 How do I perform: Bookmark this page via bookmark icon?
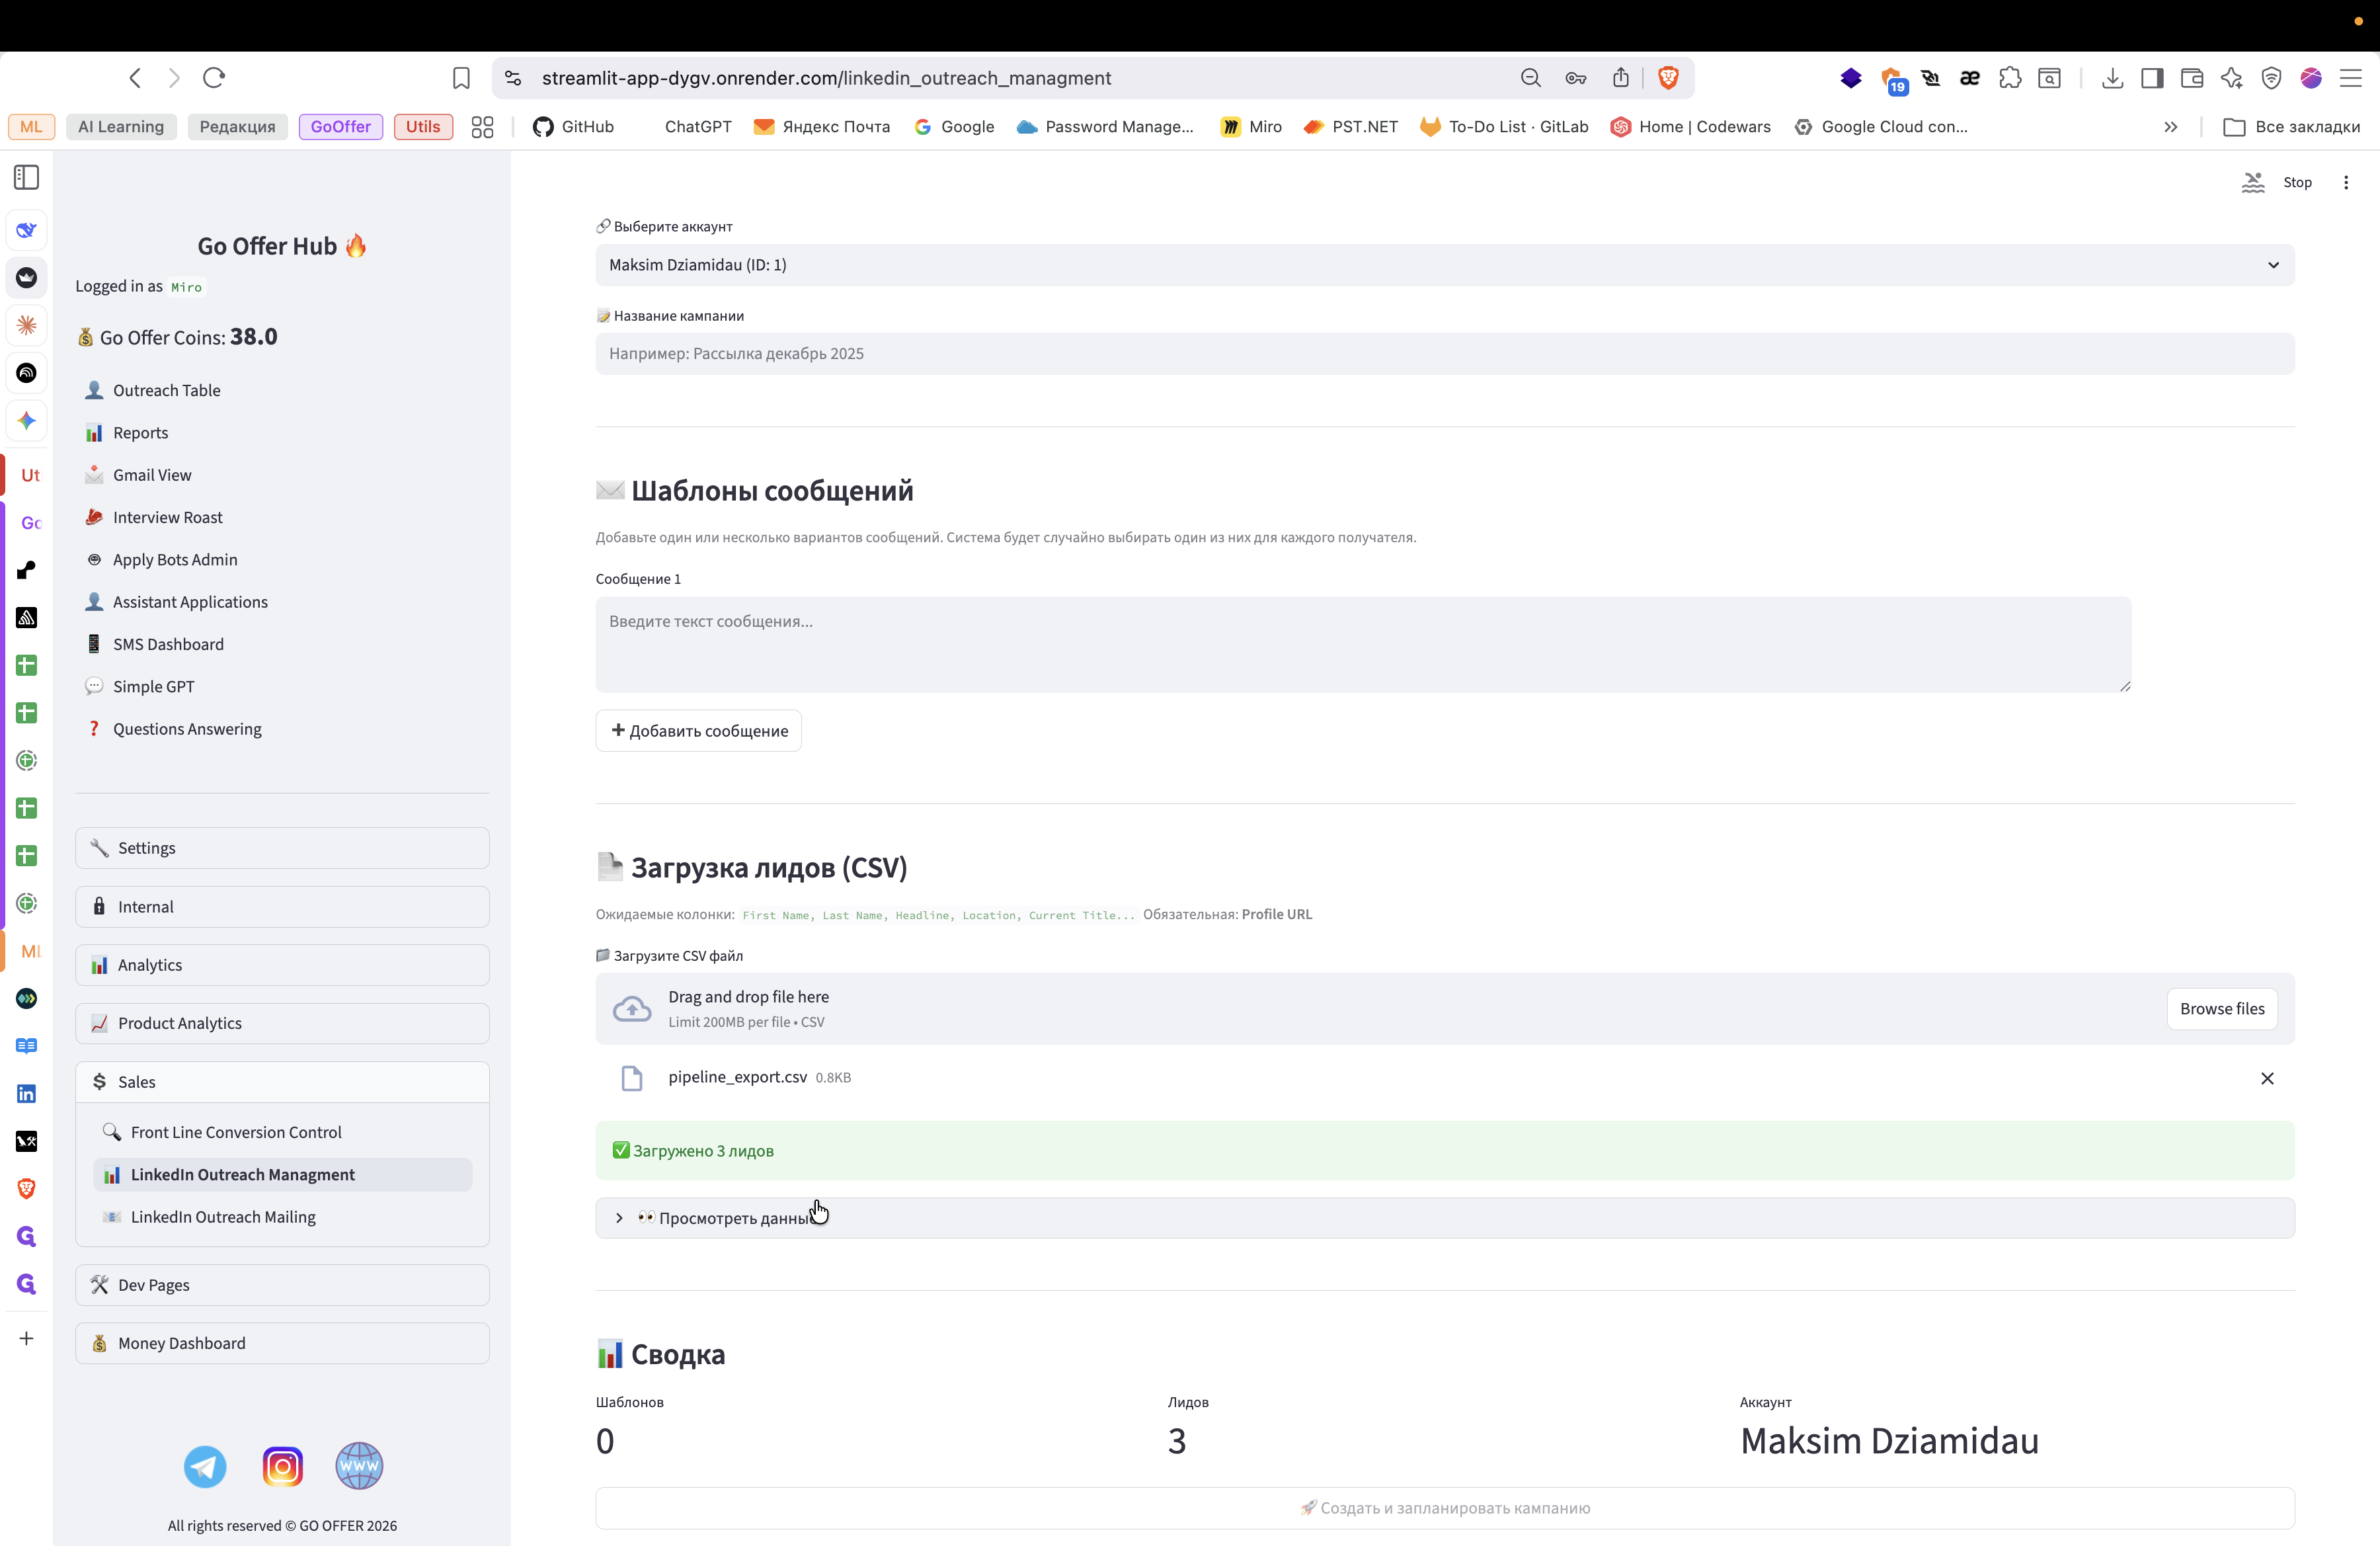coord(461,78)
